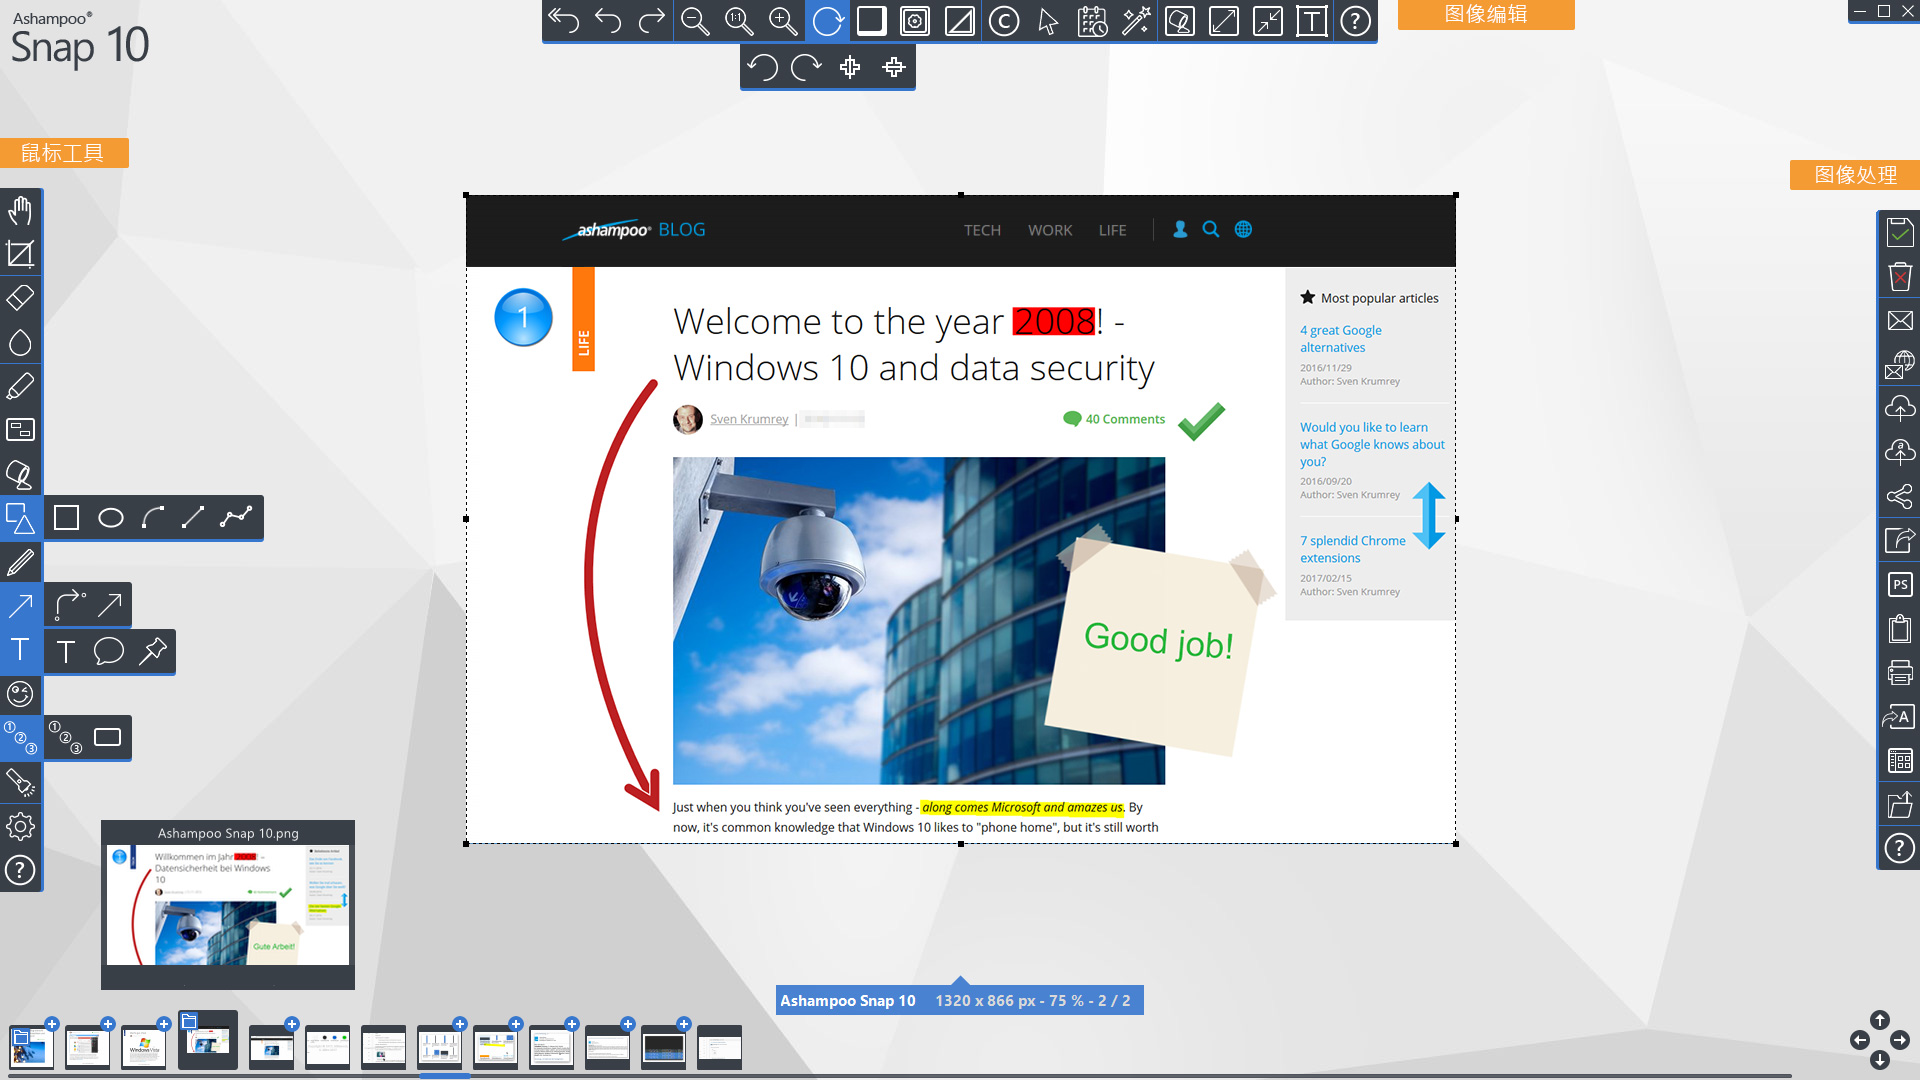
Task: Select the Arrow/pointer tool
Action: tap(1050, 21)
